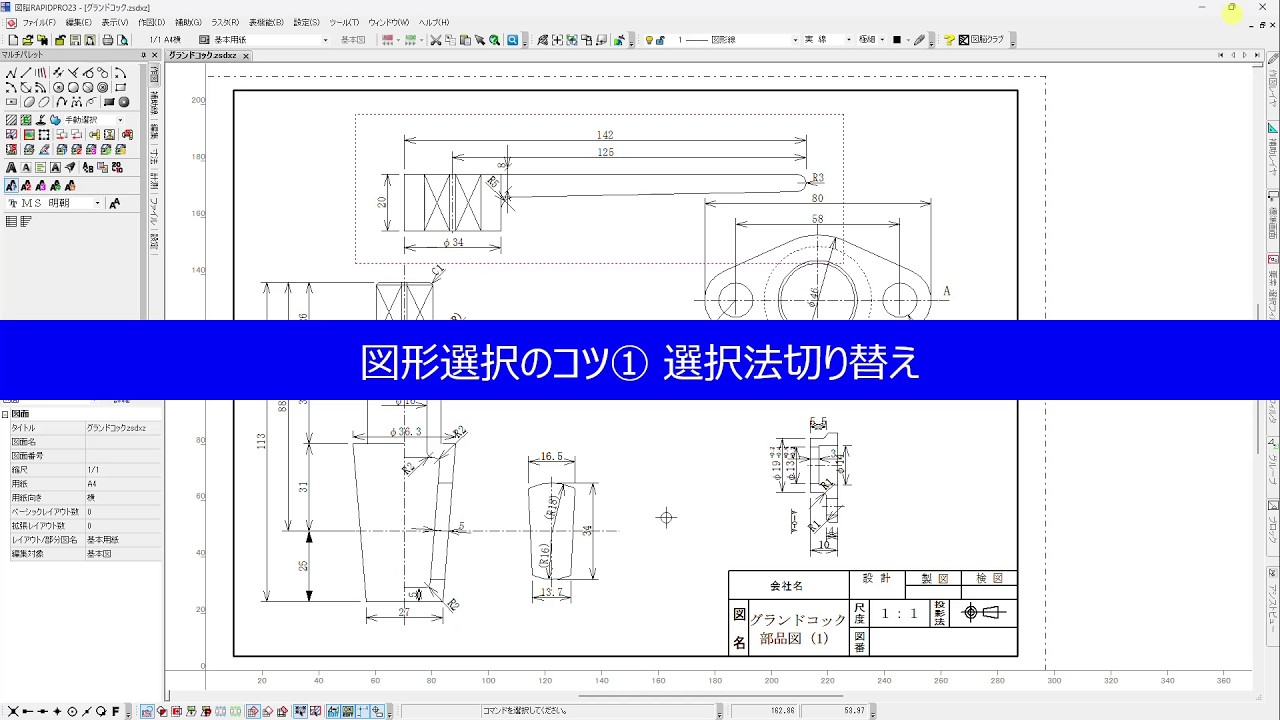Image resolution: width=1280 pixels, height=720 pixels.
Task: Click the '基本図' toolbar button
Action: [x=353, y=40]
